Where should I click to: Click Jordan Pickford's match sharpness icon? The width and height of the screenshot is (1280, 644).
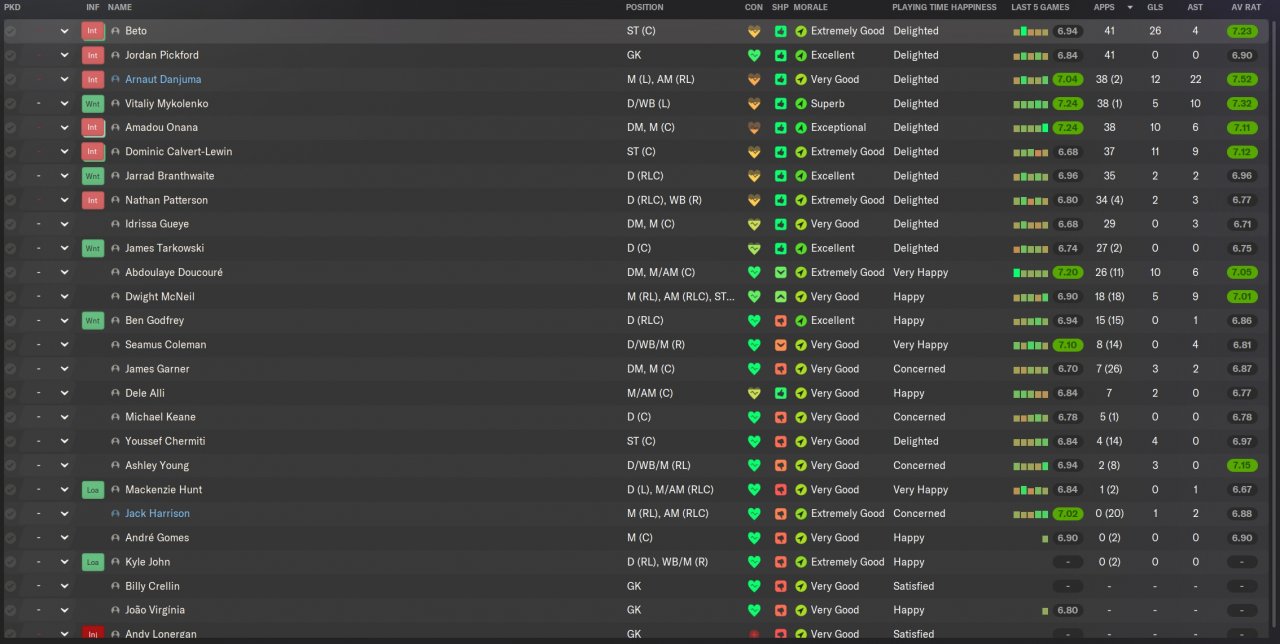point(780,55)
